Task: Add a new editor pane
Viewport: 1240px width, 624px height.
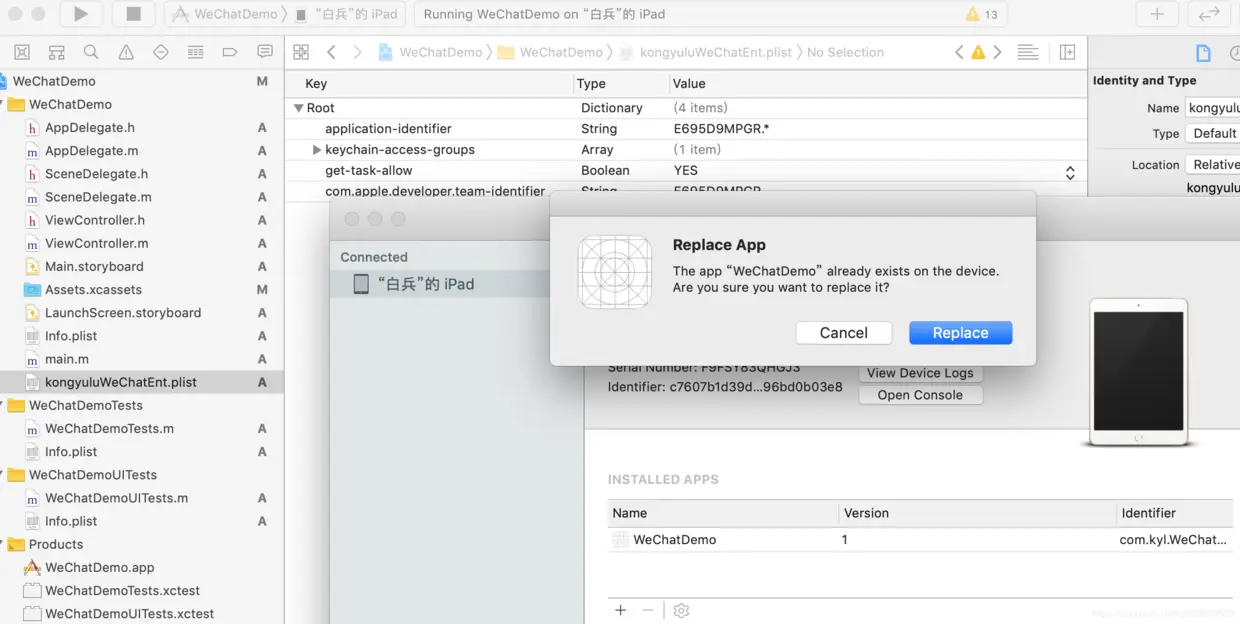Action: pyautogui.click(x=1067, y=52)
